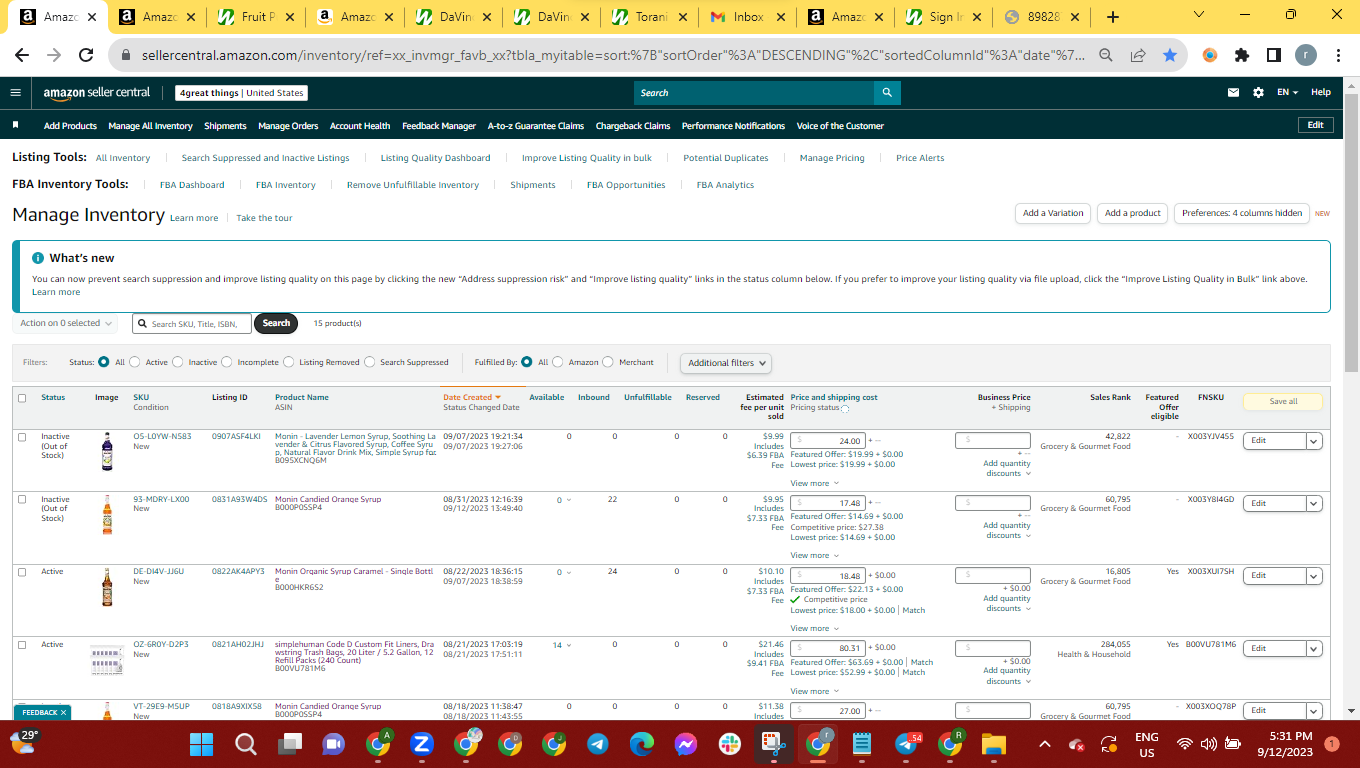This screenshot has width=1360, height=768.
Task: Open Telegram with the 54 badge in taskbar
Action: pyautogui.click(x=908, y=744)
